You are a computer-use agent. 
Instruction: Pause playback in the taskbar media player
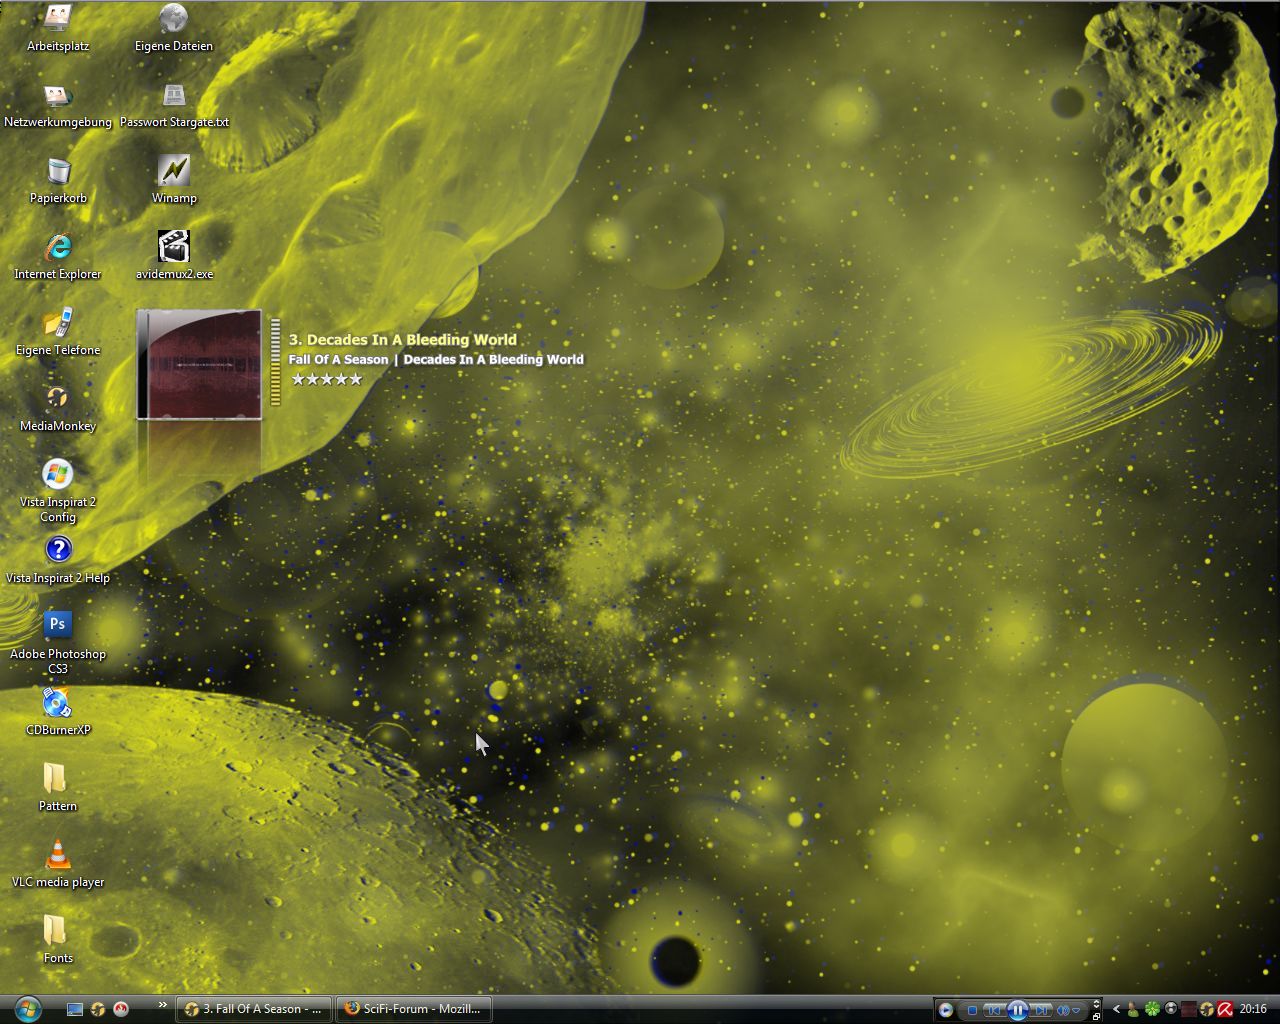[1017, 1010]
